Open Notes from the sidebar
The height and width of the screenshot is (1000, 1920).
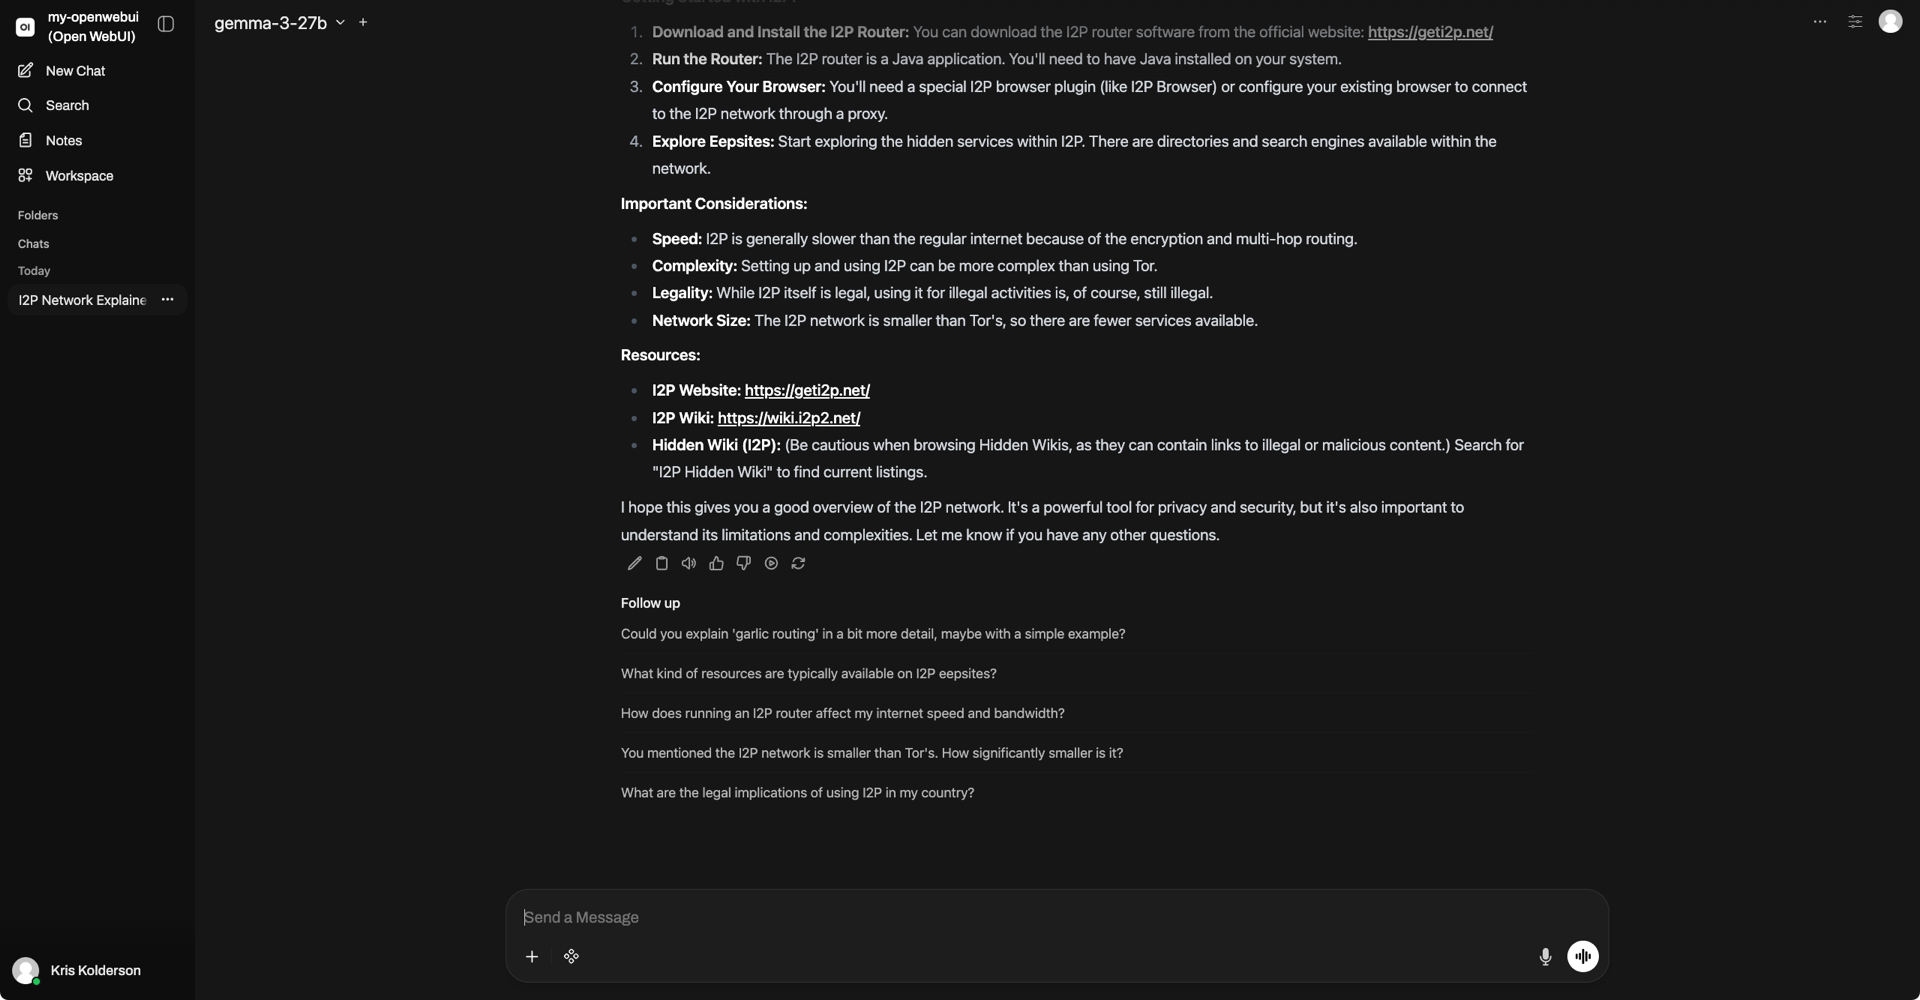63,141
